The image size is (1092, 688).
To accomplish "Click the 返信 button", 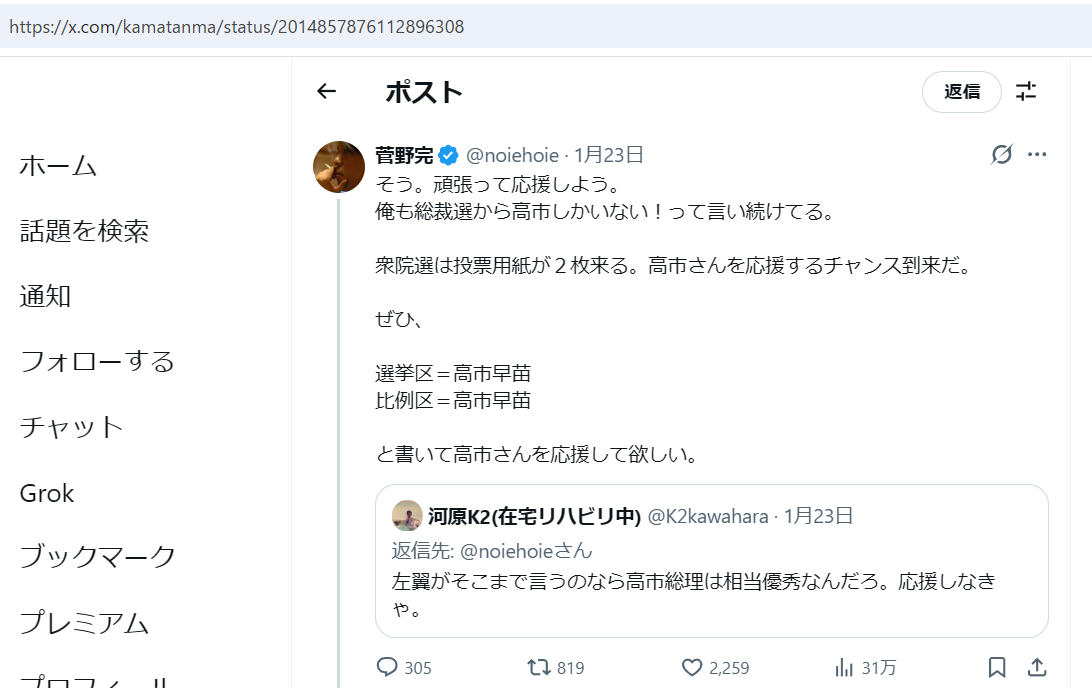I will 961,92.
